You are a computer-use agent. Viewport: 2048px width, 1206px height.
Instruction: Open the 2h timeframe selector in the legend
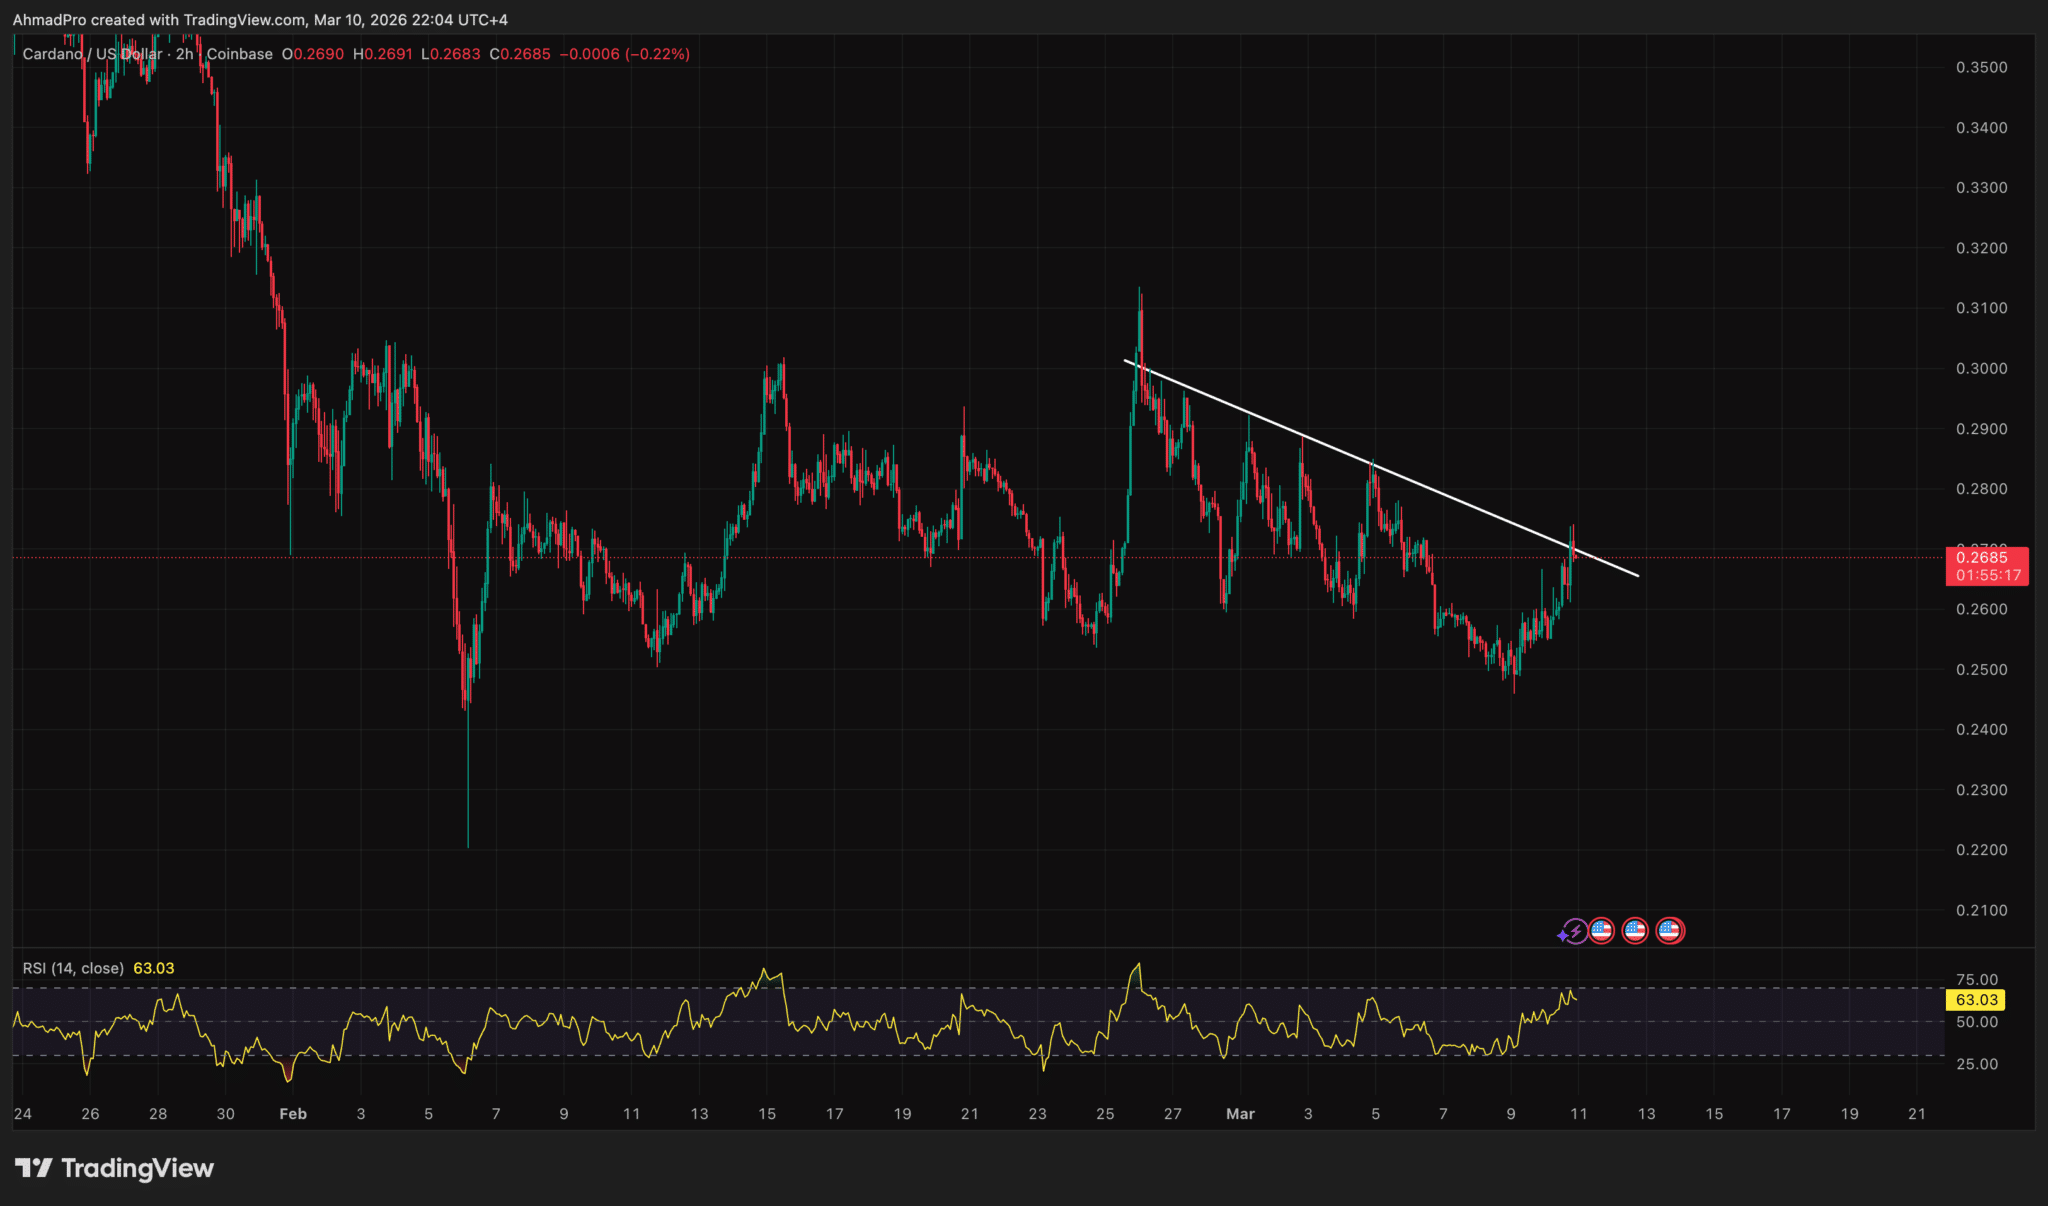pos(186,55)
